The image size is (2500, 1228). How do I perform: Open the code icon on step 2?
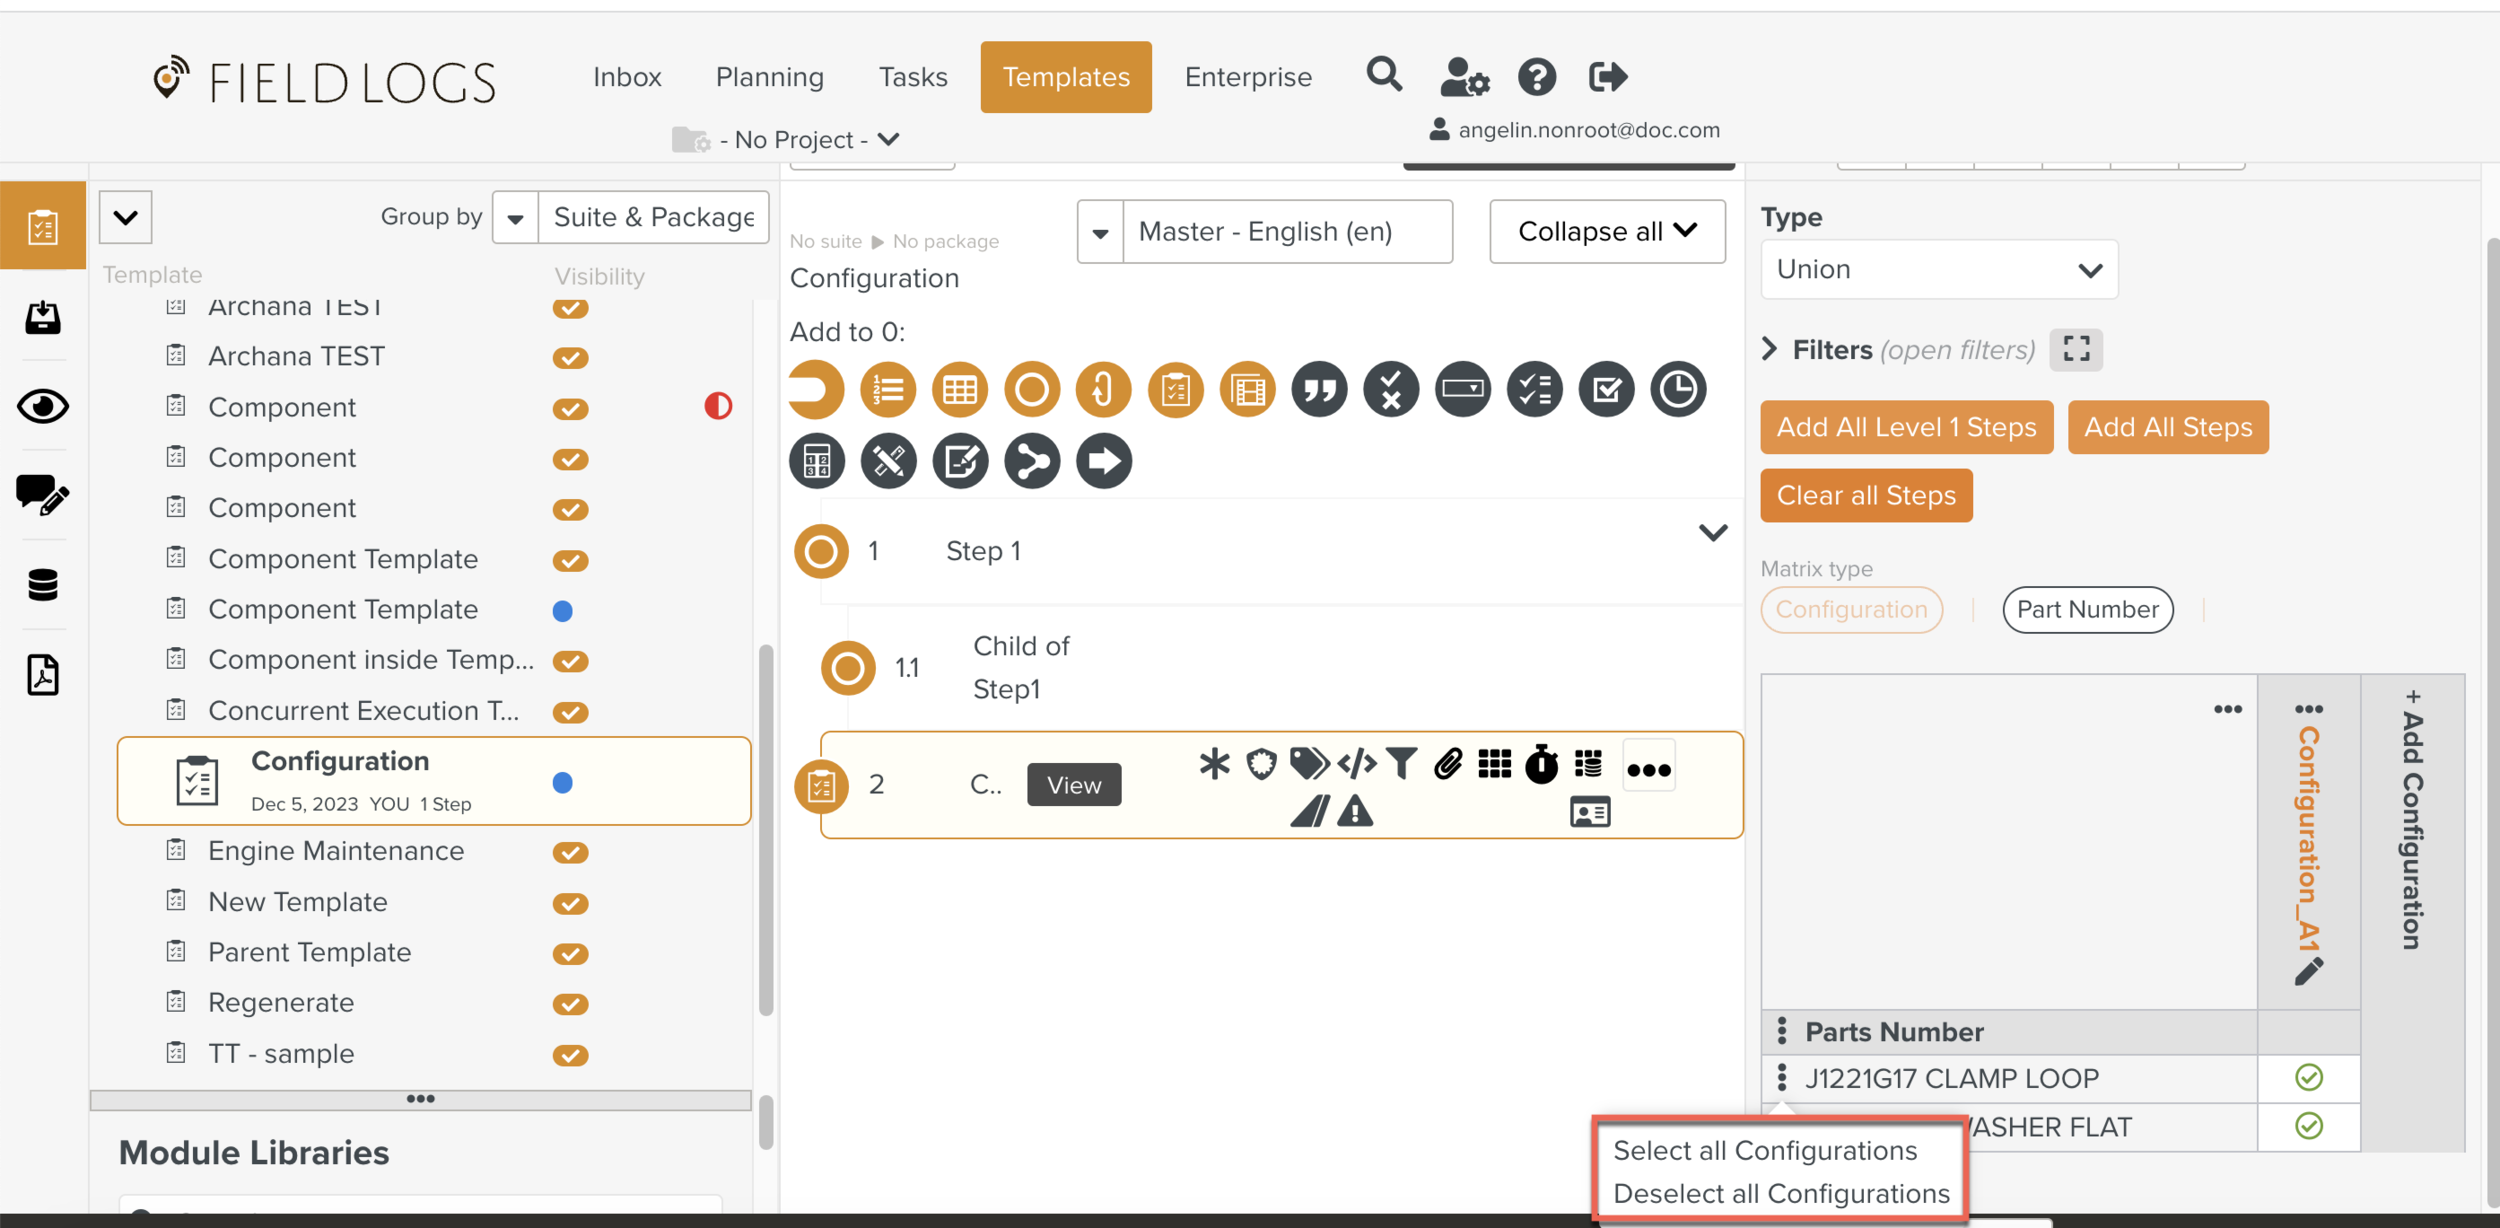pyautogui.click(x=1356, y=764)
